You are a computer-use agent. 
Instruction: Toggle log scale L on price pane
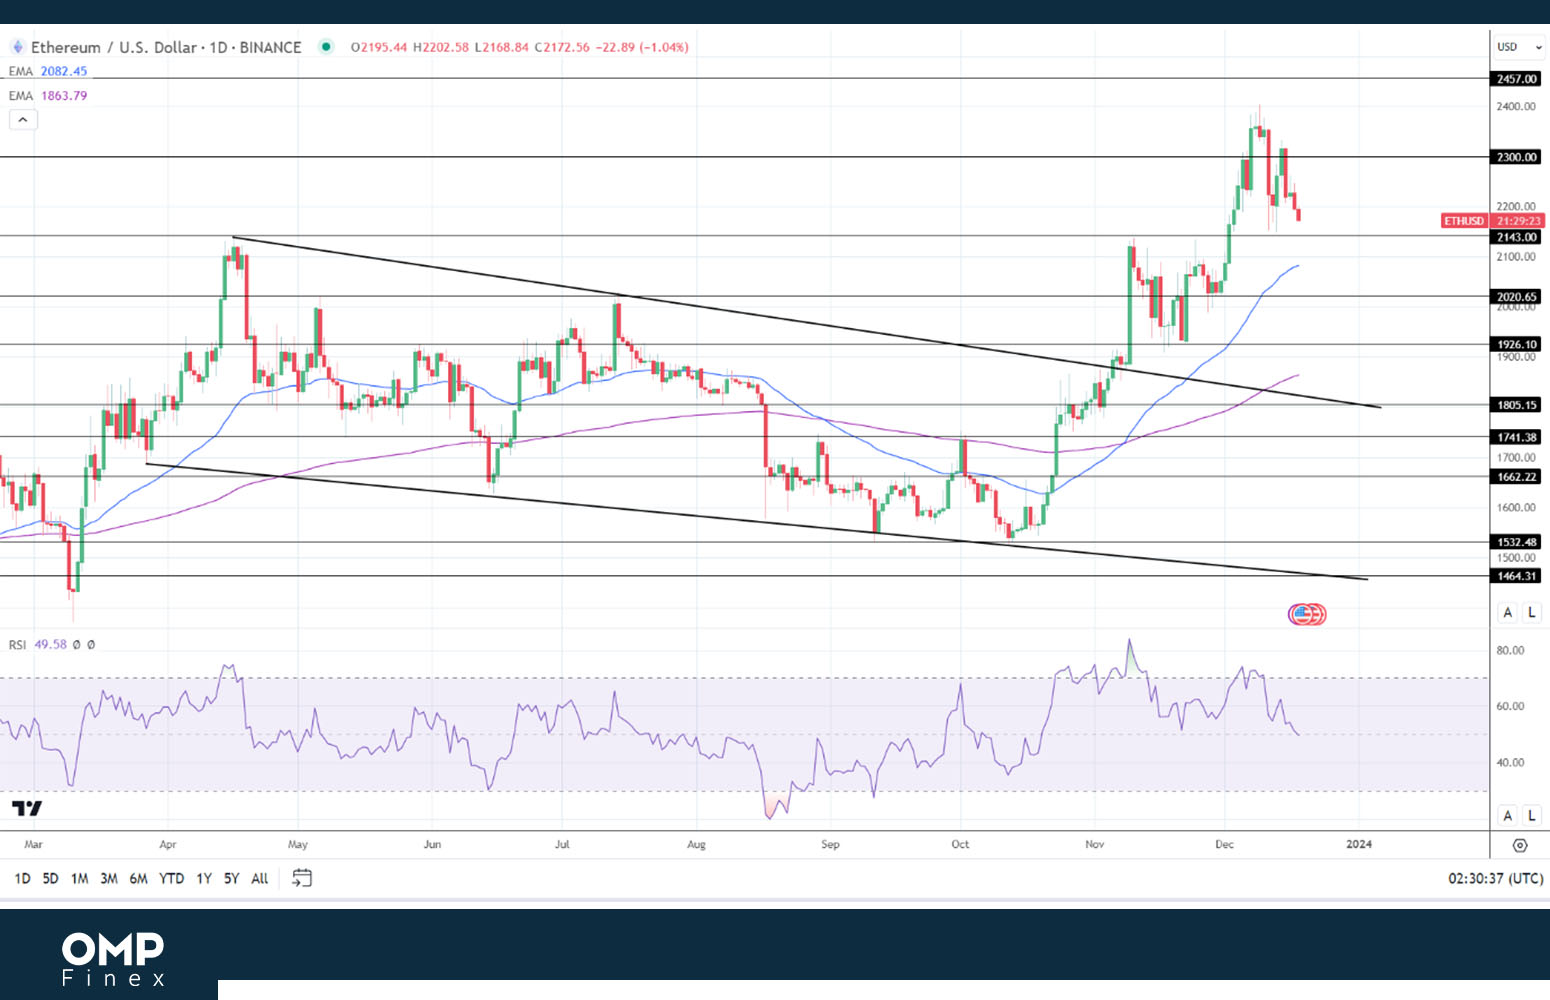pyautogui.click(x=1531, y=612)
